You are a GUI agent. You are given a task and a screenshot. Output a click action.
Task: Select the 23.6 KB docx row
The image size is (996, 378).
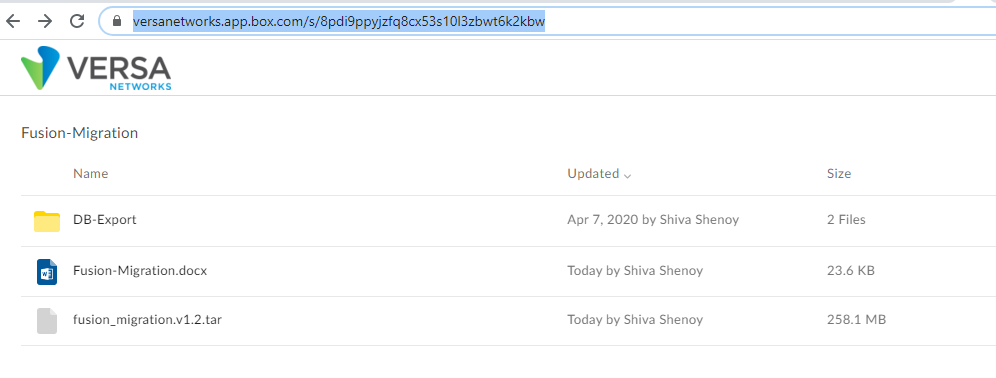(x=508, y=271)
